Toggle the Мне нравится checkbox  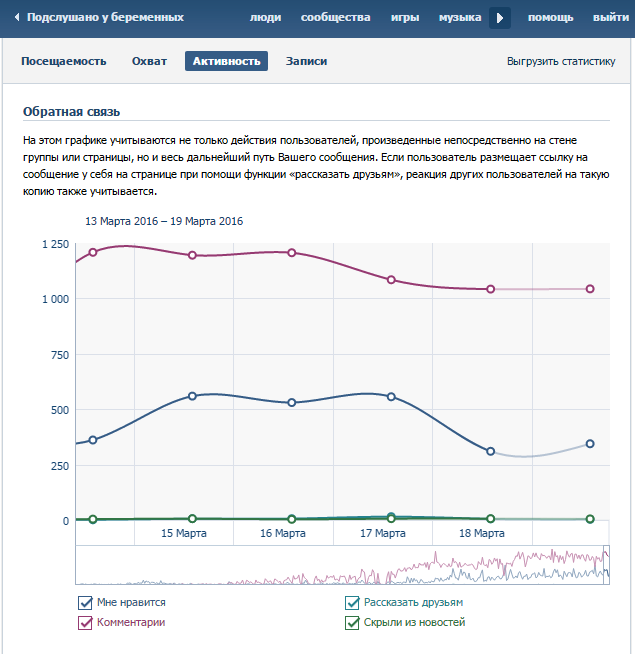click(85, 603)
